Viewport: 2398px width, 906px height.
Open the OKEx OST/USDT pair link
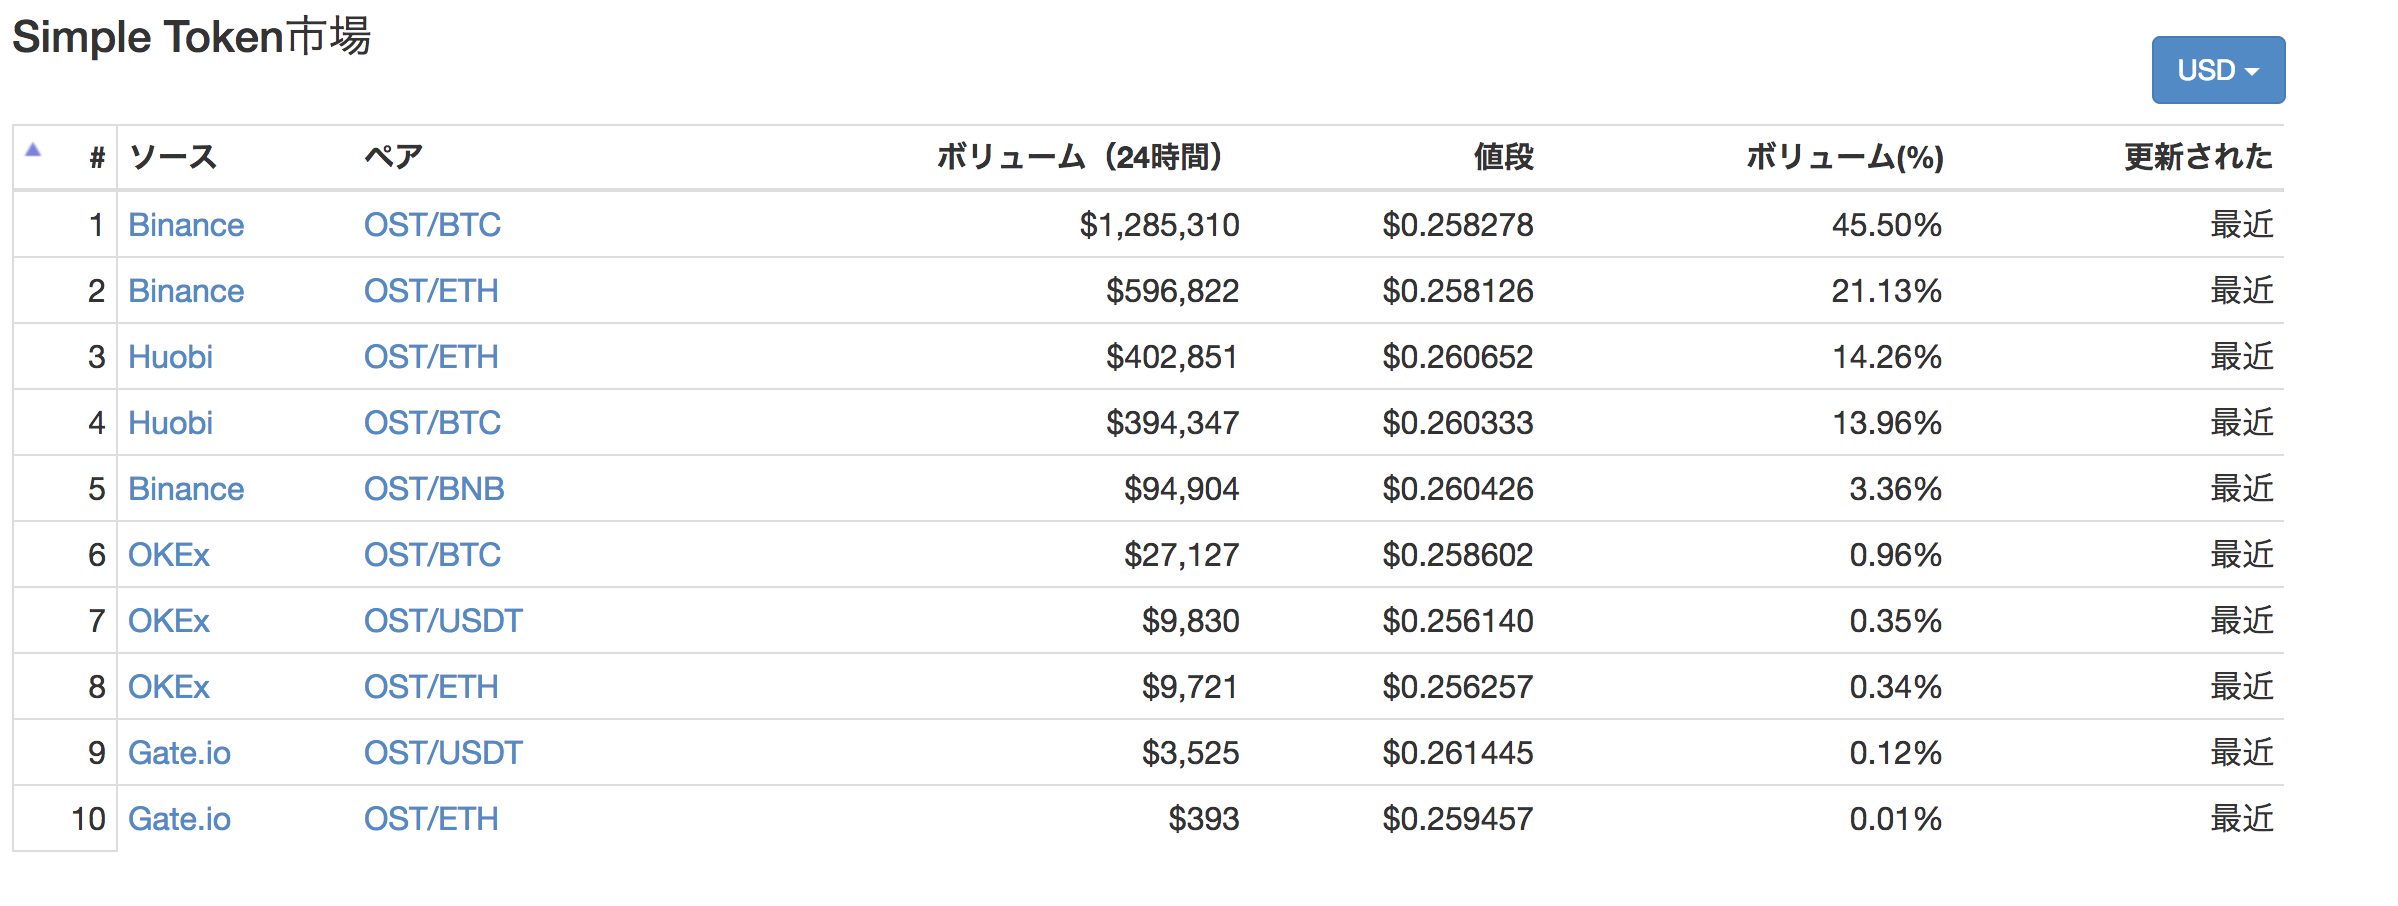pos(443,621)
